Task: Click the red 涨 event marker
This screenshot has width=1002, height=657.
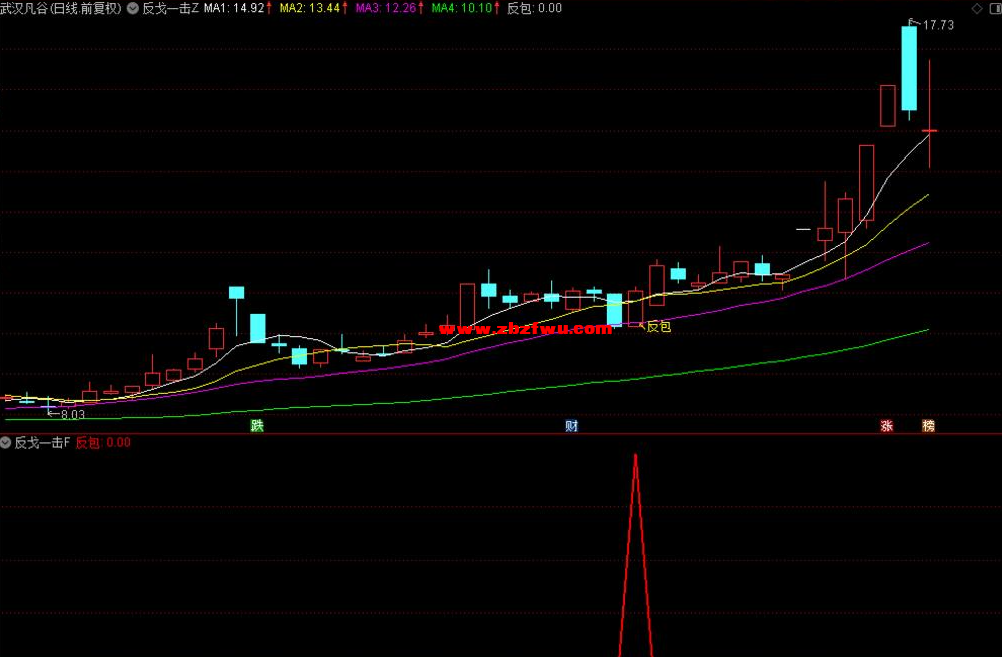Action: pyautogui.click(x=886, y=426)
